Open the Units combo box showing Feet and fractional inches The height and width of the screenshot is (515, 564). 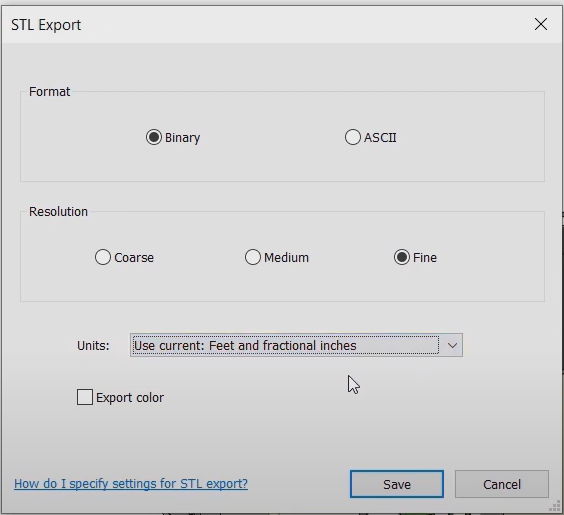tap(296, 345)
